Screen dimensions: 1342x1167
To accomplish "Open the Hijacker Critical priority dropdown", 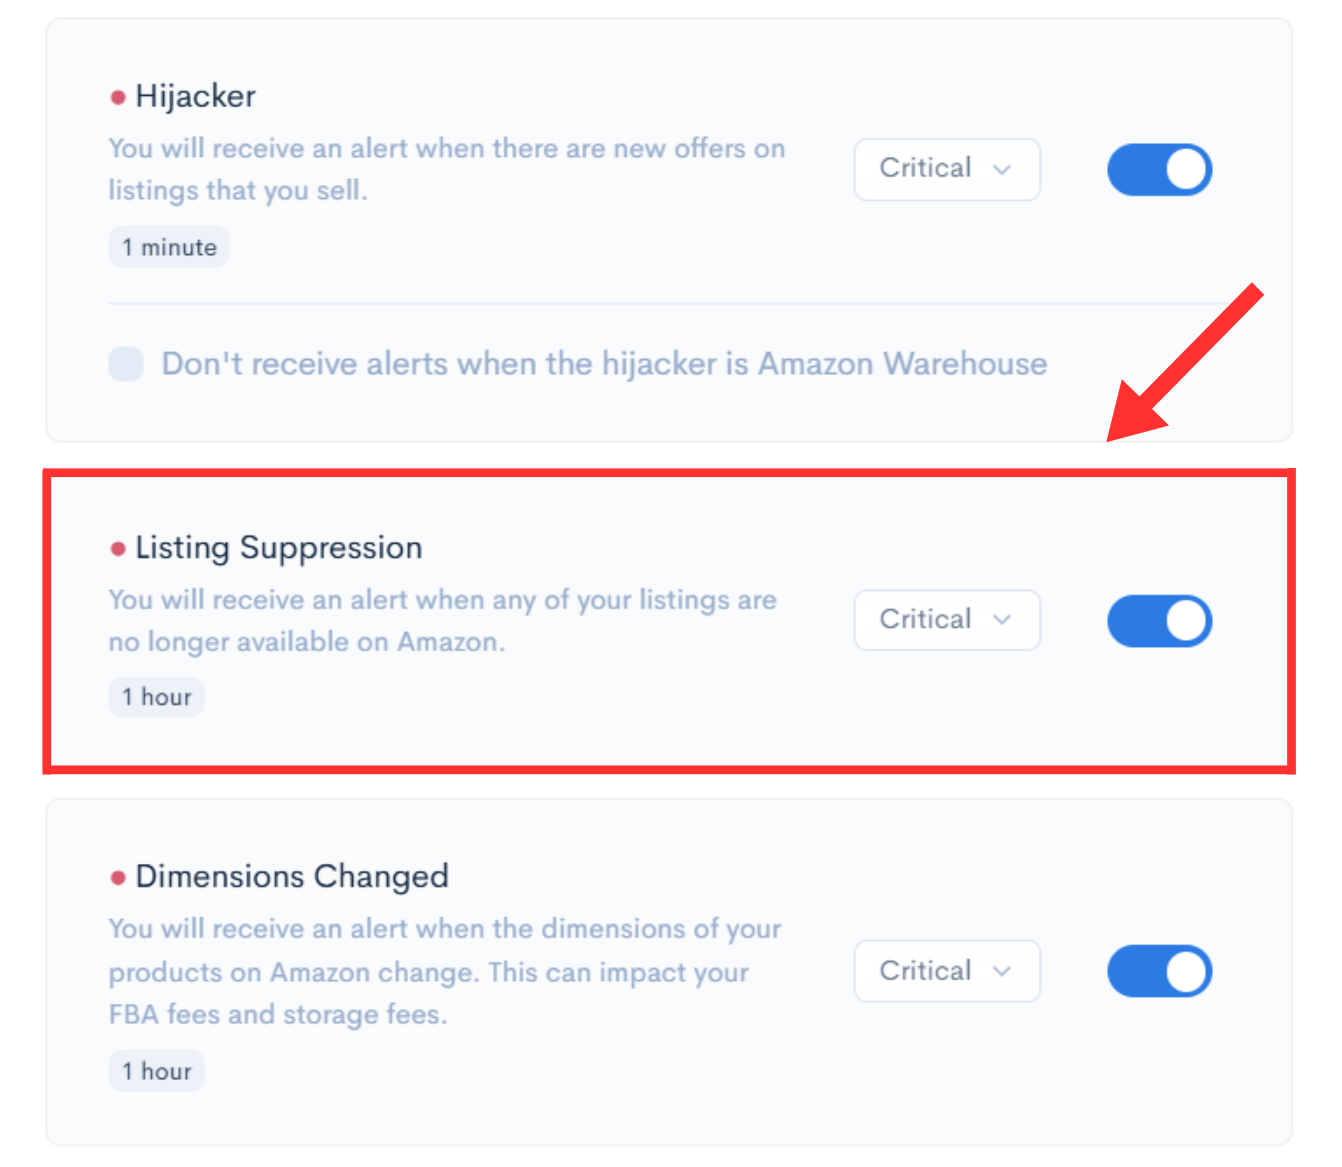I will [x=947, y=169].
